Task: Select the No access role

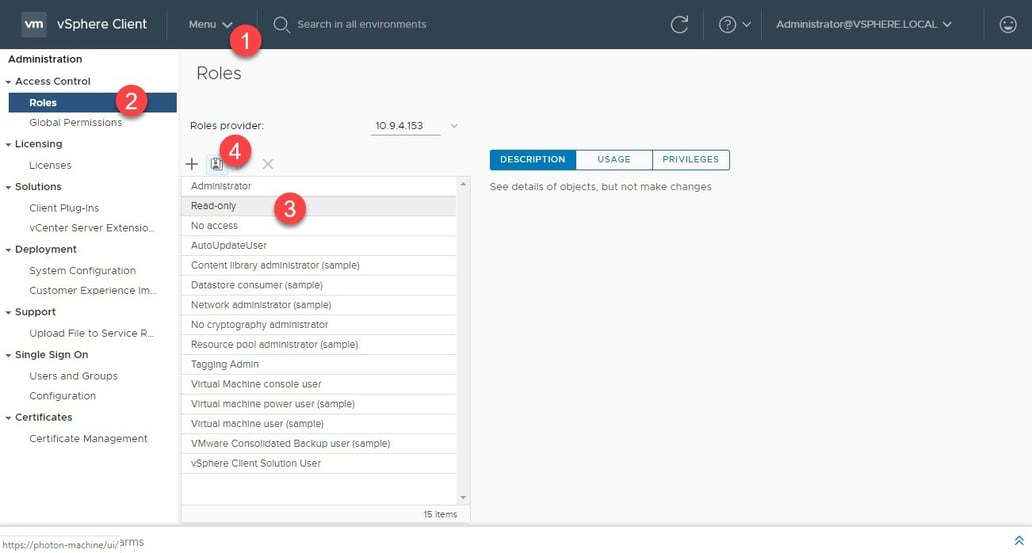Action: 215,226
